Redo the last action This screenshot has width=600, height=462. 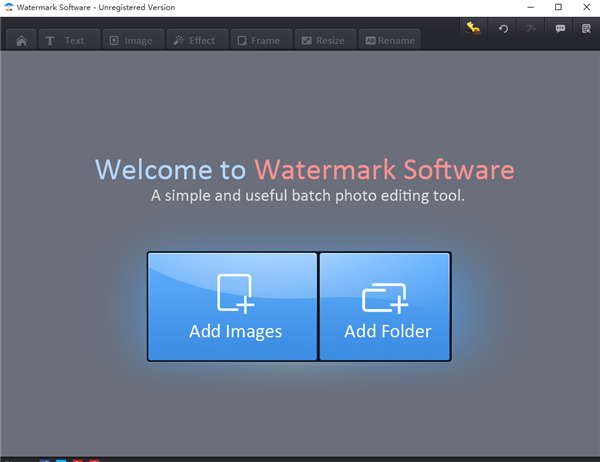[530, 29]
